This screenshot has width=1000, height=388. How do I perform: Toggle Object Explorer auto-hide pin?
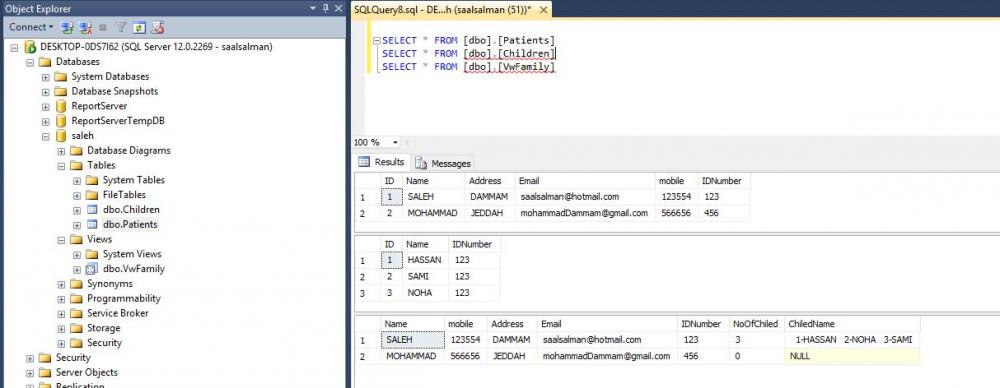[x=325, y=8]
